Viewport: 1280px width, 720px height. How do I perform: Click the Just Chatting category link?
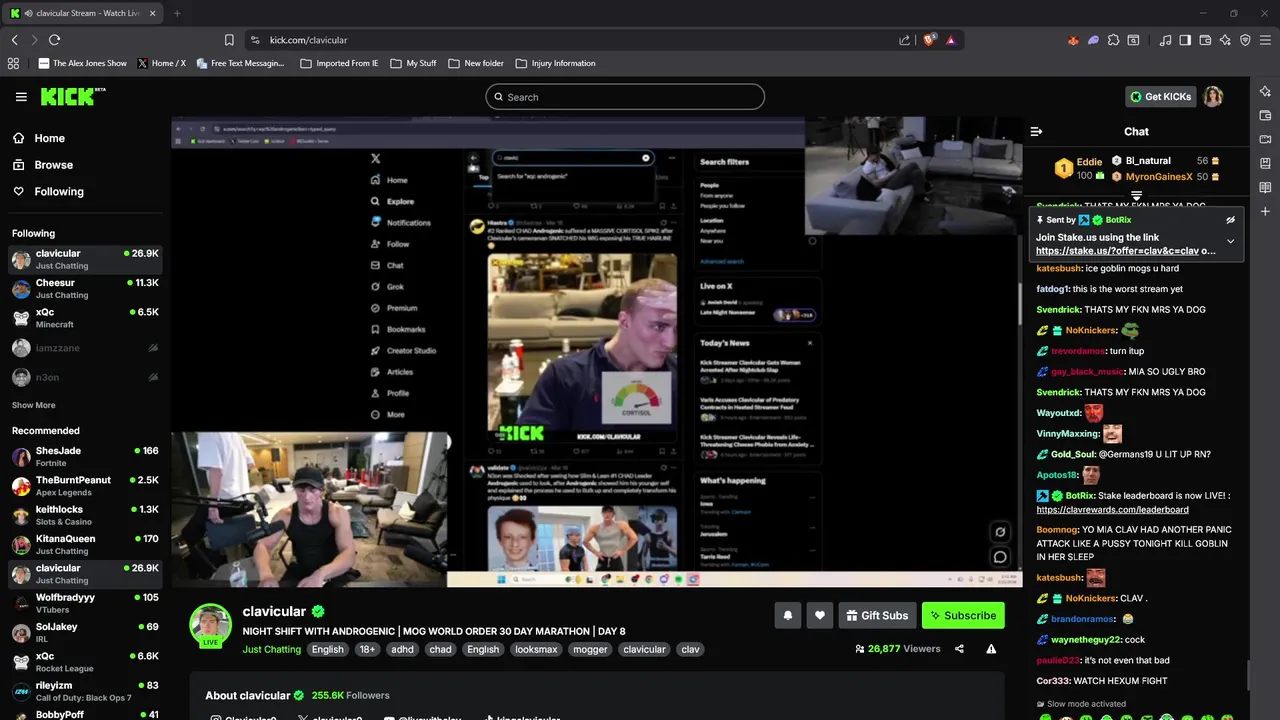click(x=271, y=649)
